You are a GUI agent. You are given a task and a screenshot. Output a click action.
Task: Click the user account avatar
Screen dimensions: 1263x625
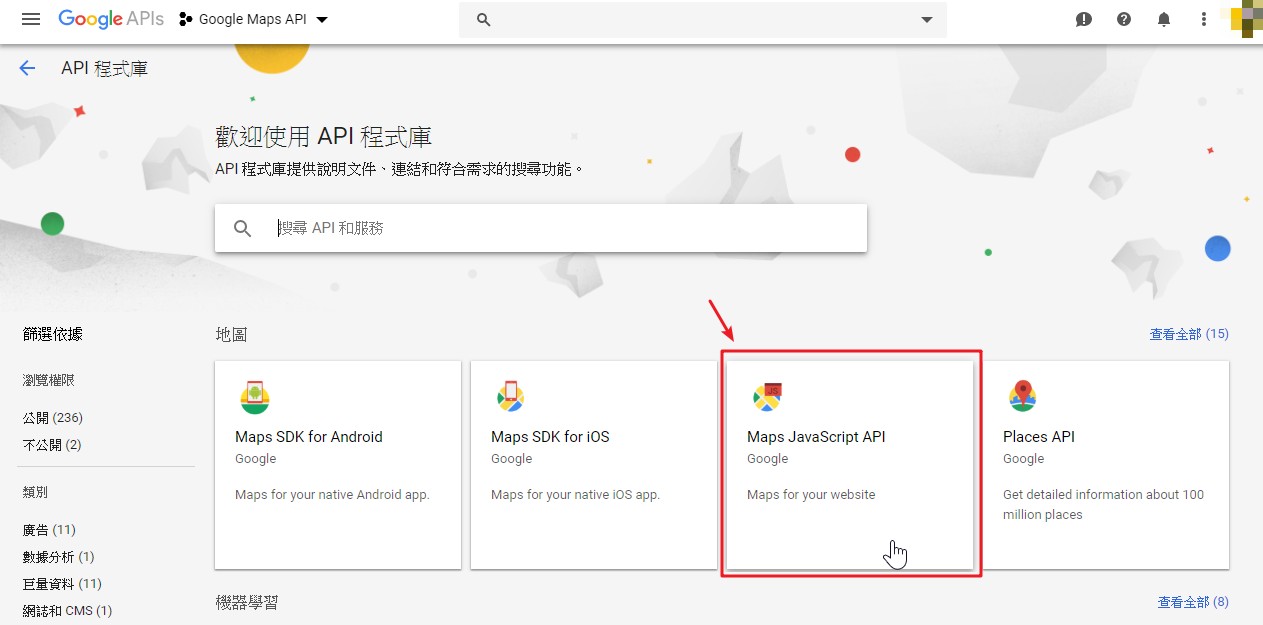click(1246, 20)
